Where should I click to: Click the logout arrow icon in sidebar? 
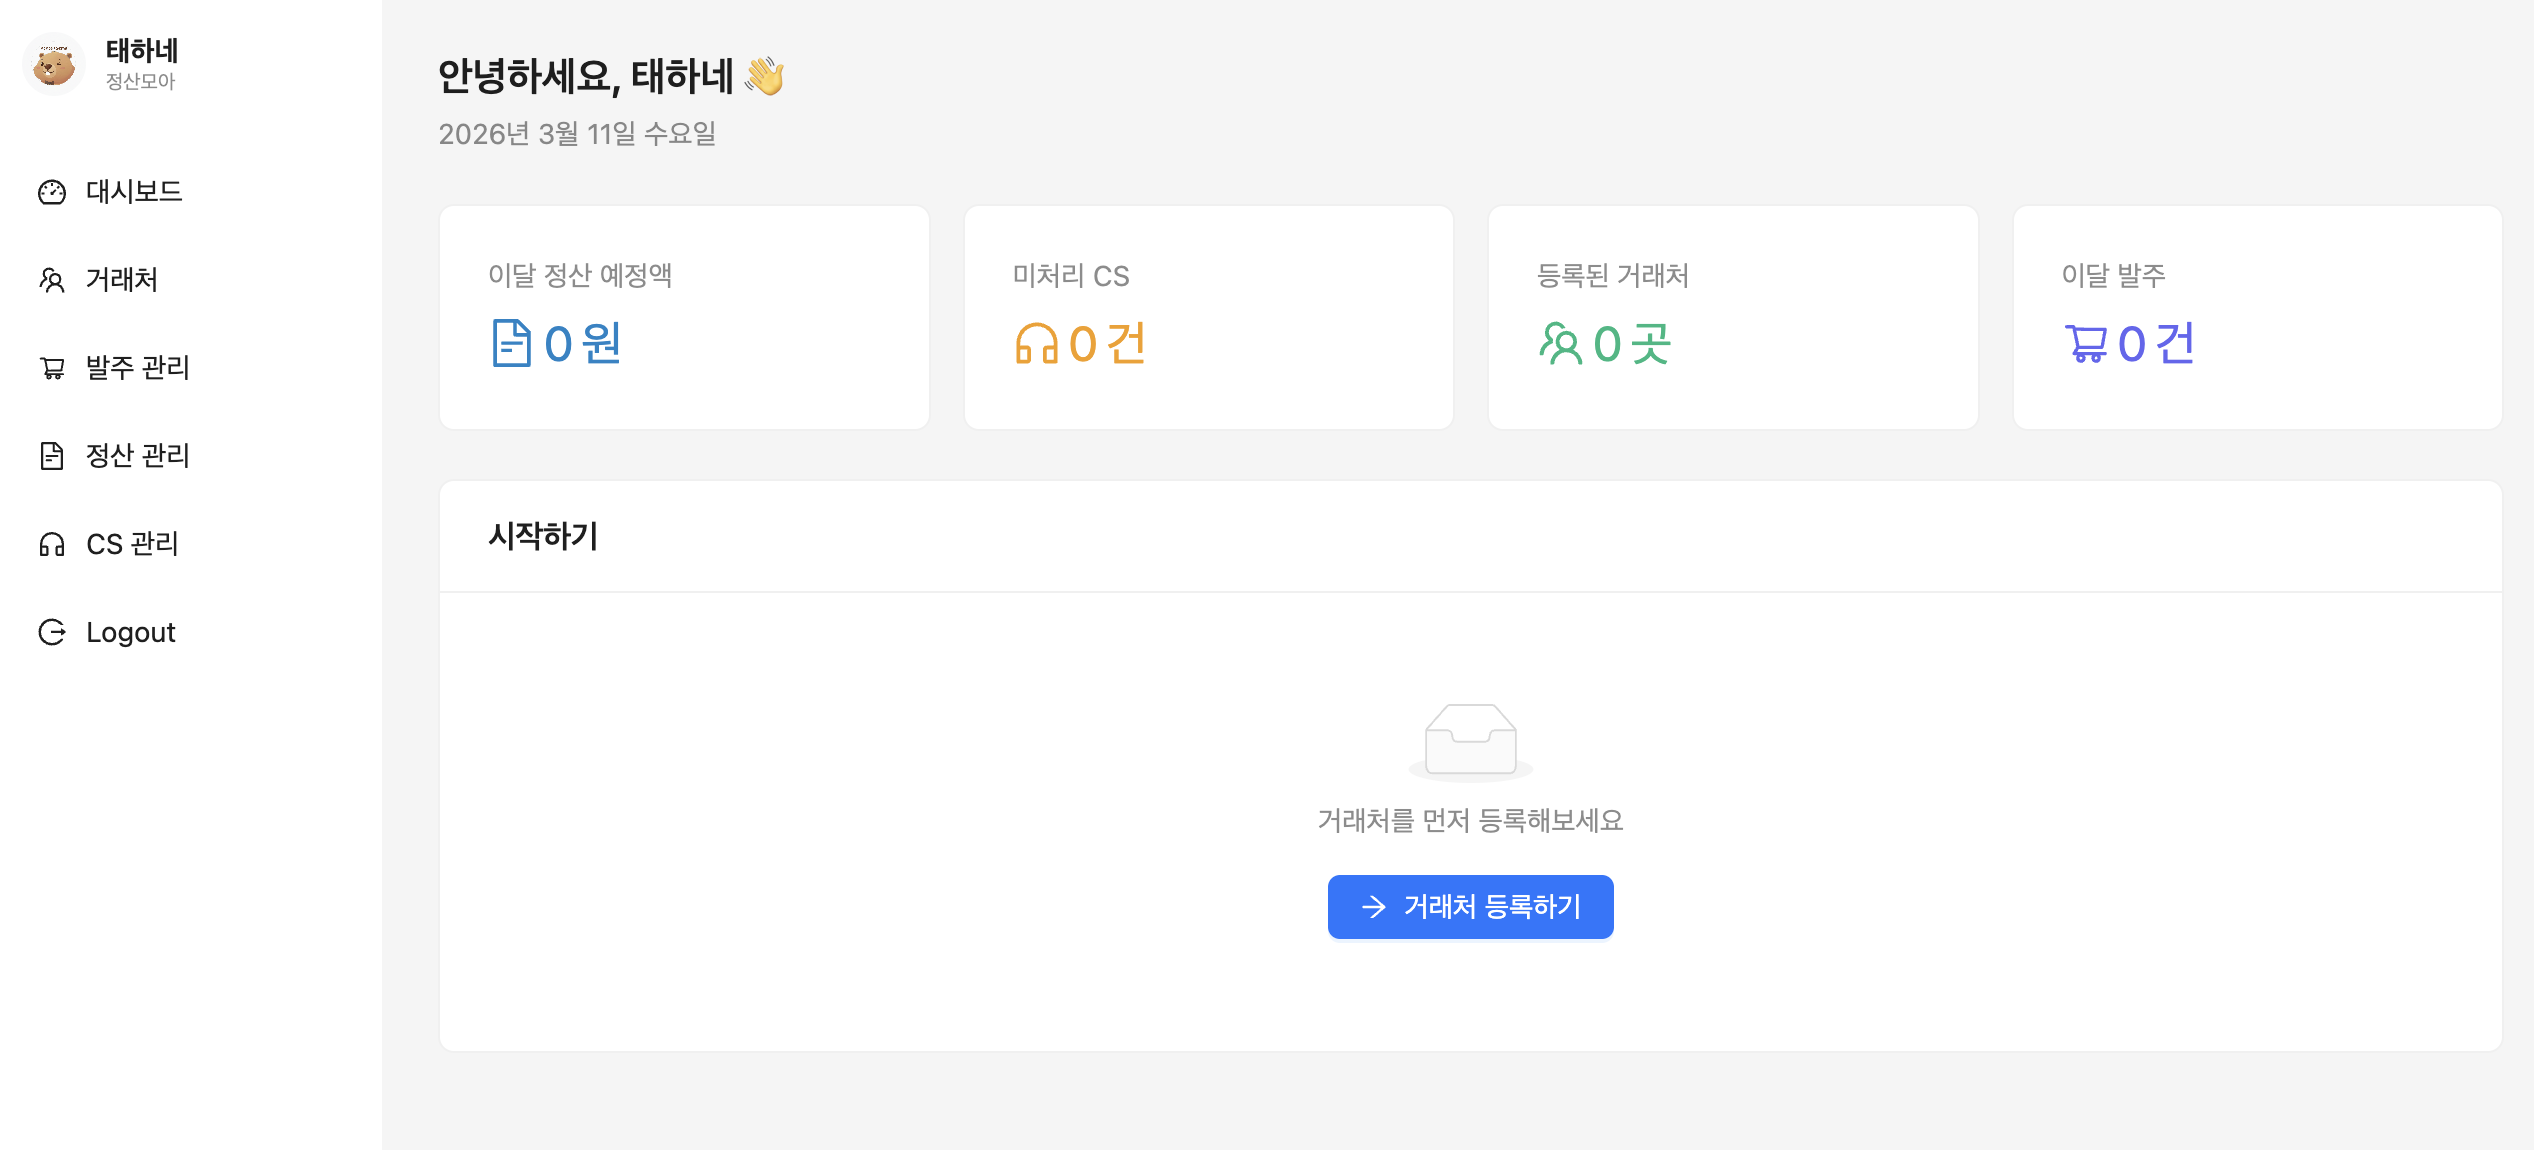click(52, 632)
